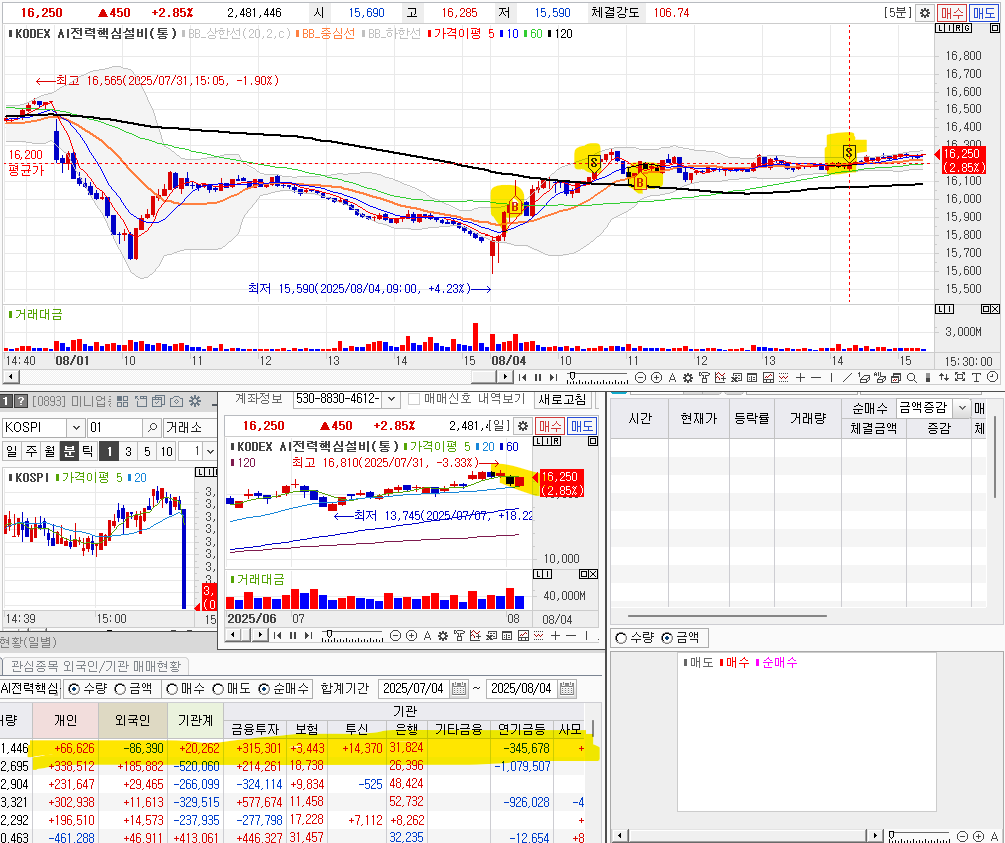Open 관심종목 외국인/기관 매매현황 tab

pyautogui.click(x=96, y=666)
